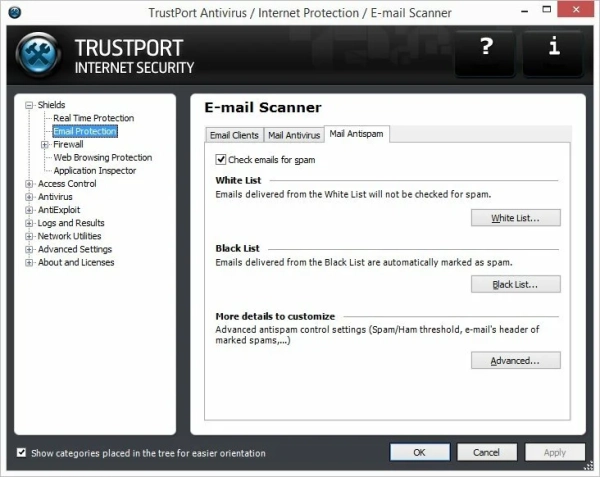This screenshot has width=600, height=477.
Task: Select the Mail Antispam tab
Action: click(x=357, y=134)
